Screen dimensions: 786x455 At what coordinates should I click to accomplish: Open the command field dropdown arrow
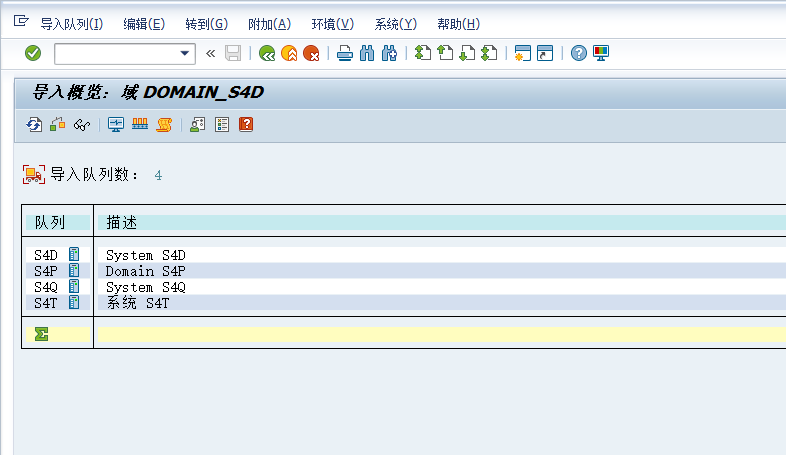[x=184, y=53]
